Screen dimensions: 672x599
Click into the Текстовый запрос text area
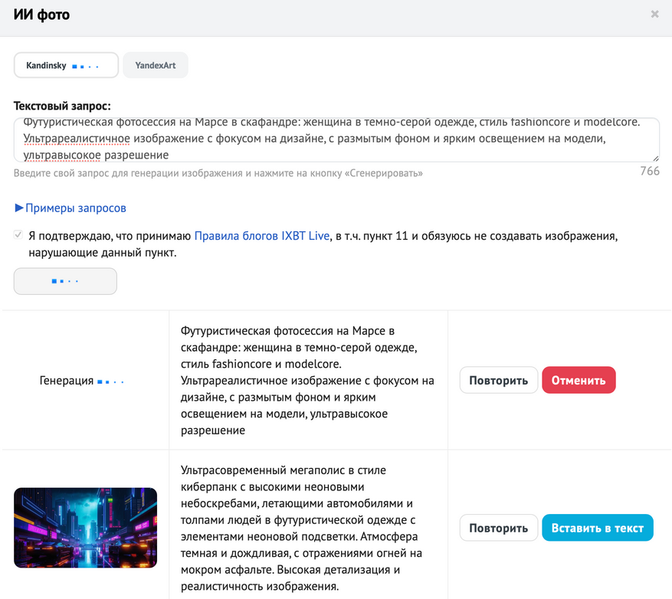(335, 139)
